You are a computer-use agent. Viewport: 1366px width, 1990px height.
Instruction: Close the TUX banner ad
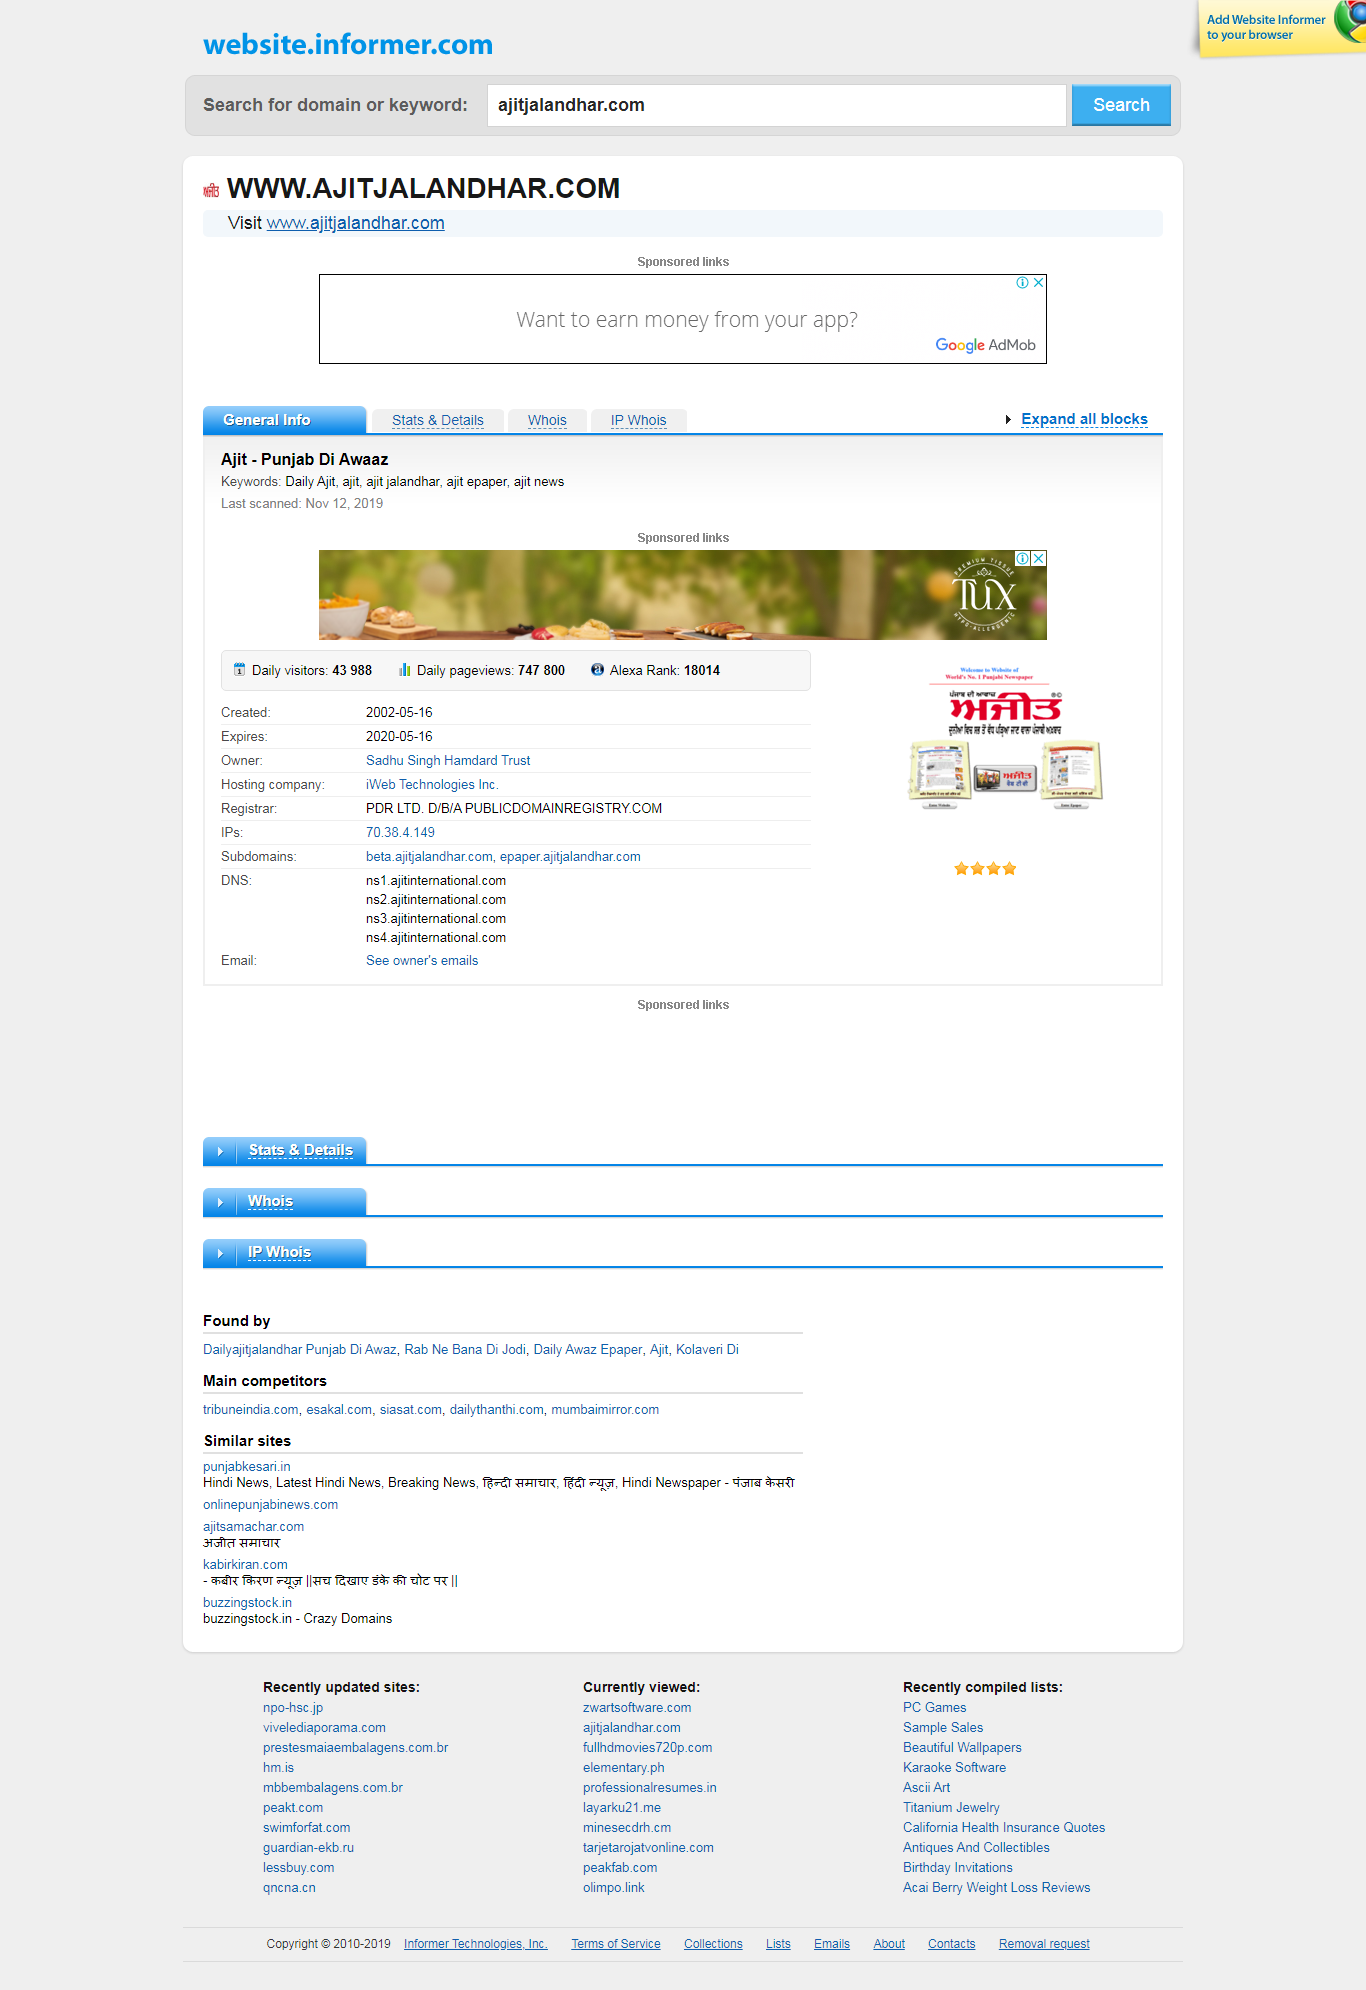1039,558
